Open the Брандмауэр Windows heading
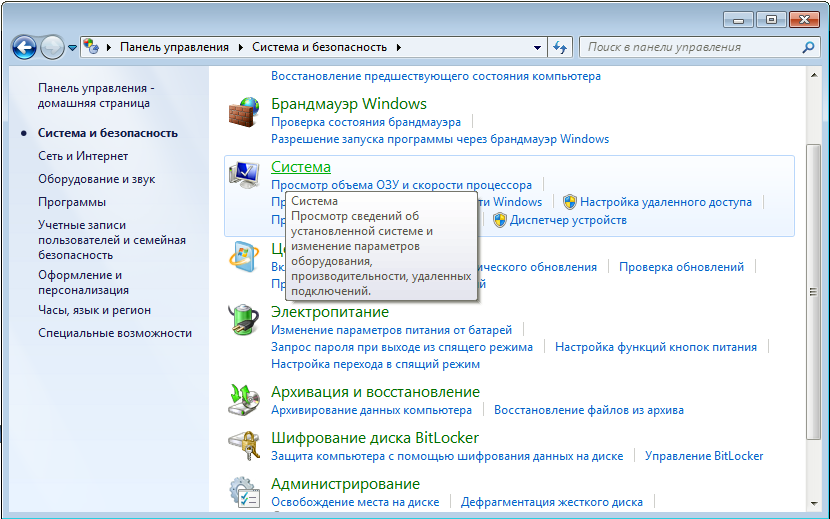 (x=349, y=103)
